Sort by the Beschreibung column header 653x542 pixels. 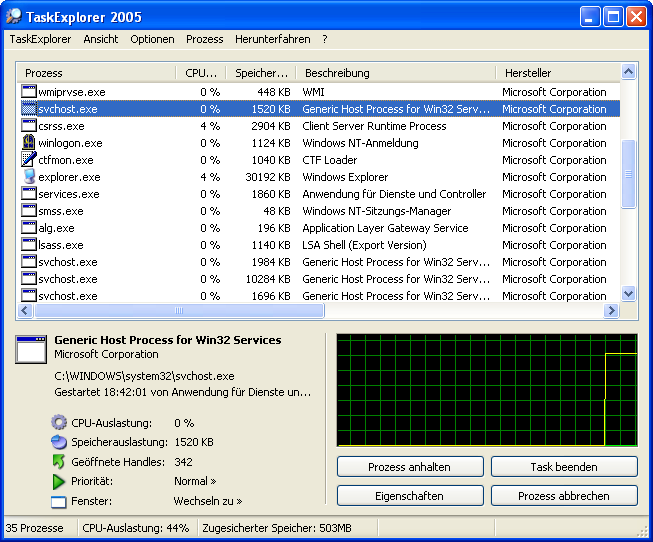(396, 73)
